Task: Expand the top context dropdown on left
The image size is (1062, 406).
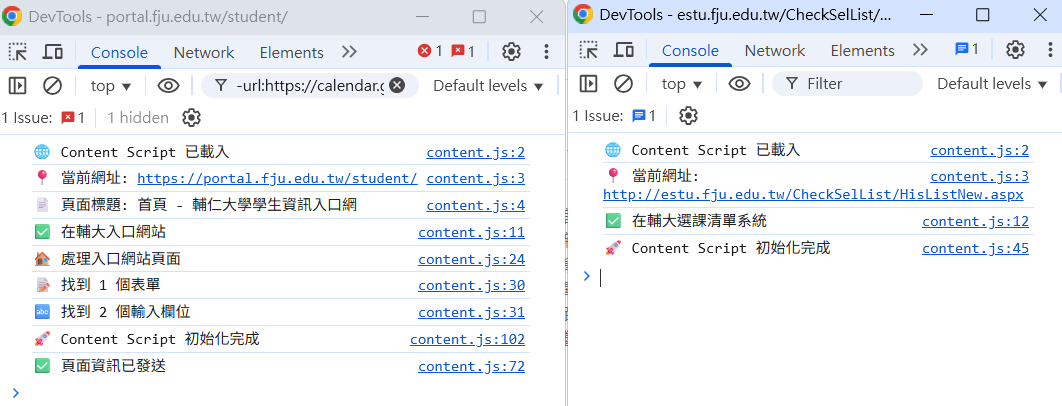Action: 103,86
